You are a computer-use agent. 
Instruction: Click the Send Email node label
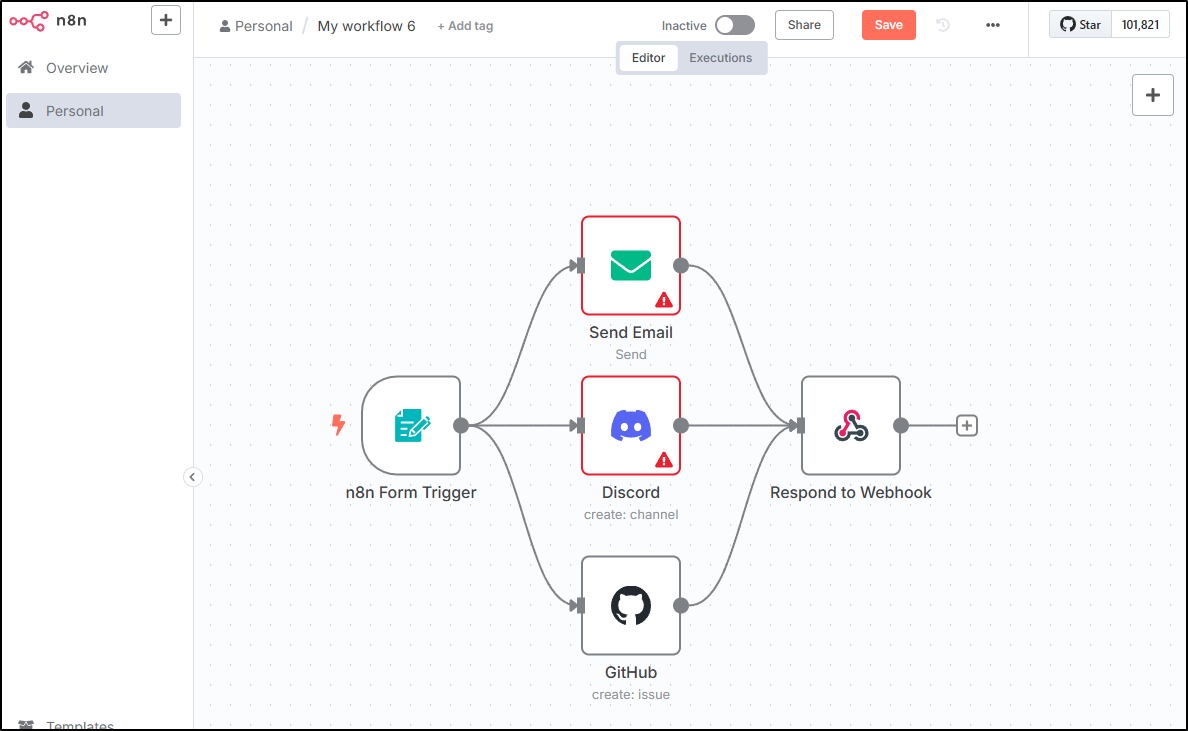pyautogui.click(x=631, y=333)
